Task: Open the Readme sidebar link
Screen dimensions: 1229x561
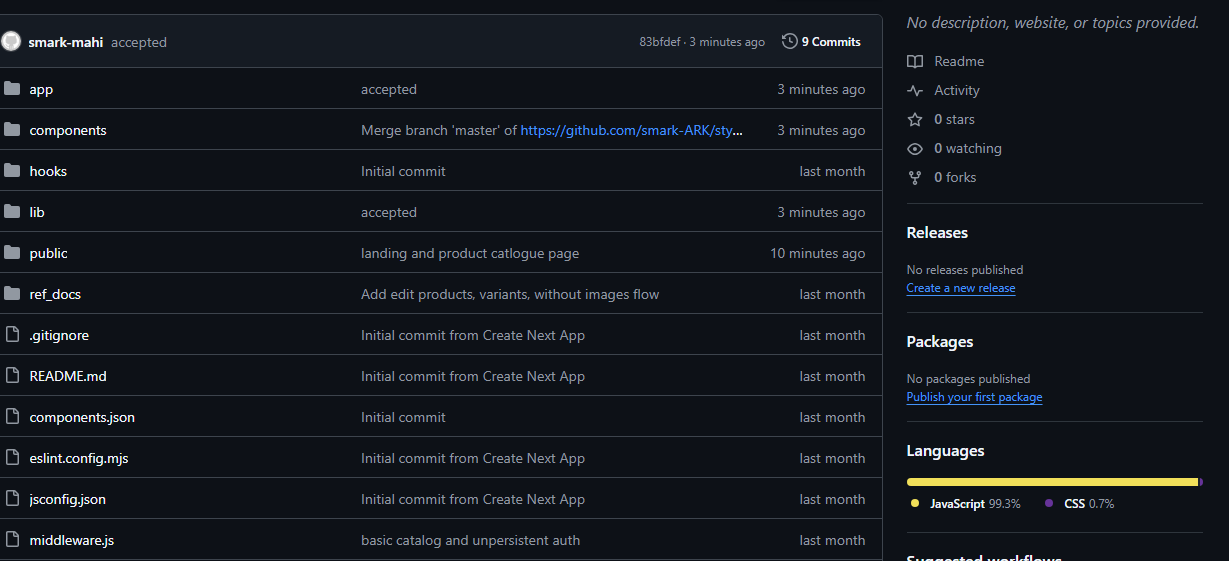Action: tap(945, 61)
